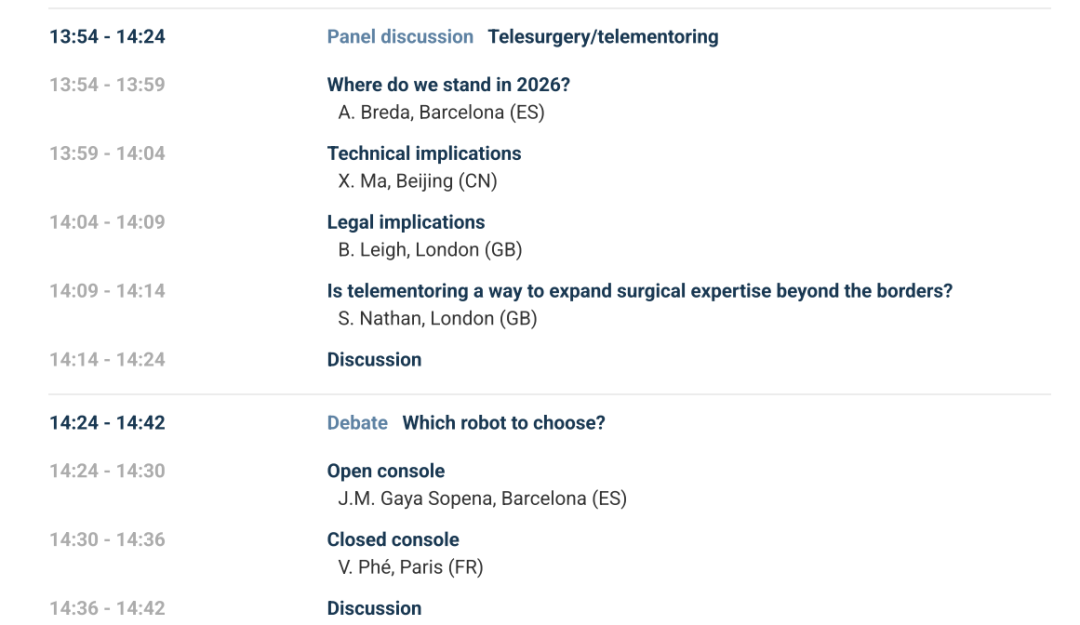Click the 14:14 - 14:24 Discussion item
This screenshot has height=625, width=1080.
[x=374, y=360]
